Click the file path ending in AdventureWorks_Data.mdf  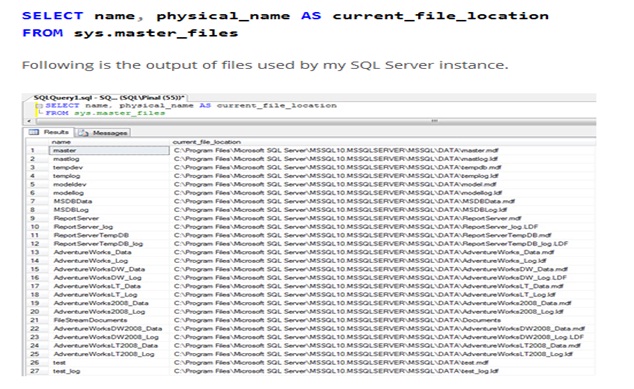point(364,252)
